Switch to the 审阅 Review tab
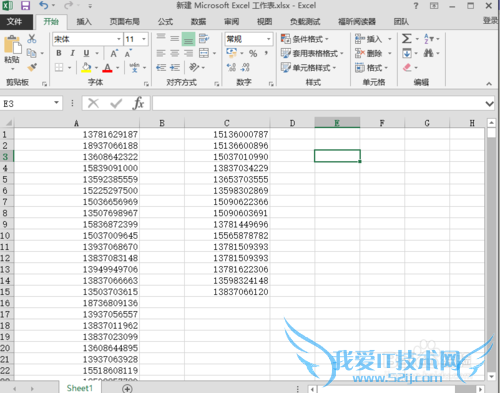The image size is (500, 393). pos(231,22)
